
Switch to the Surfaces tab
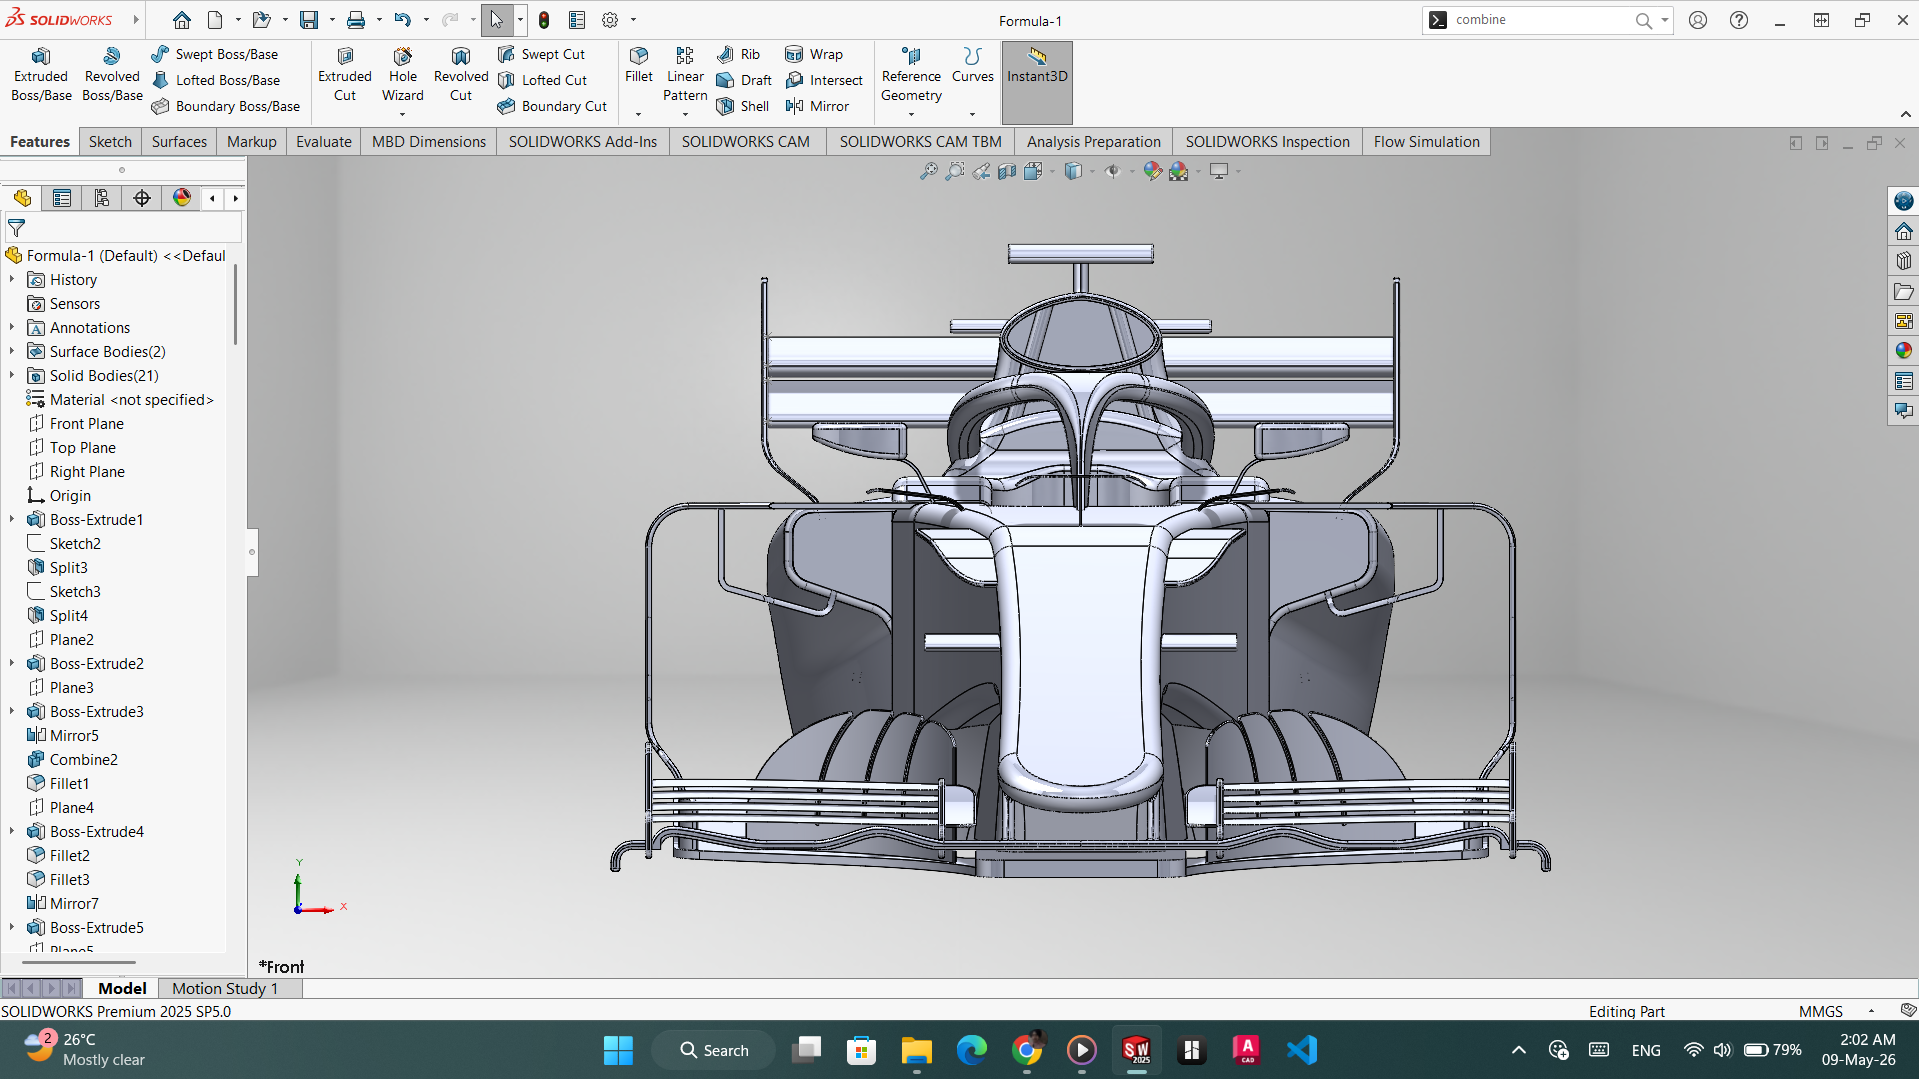point(179,142)
